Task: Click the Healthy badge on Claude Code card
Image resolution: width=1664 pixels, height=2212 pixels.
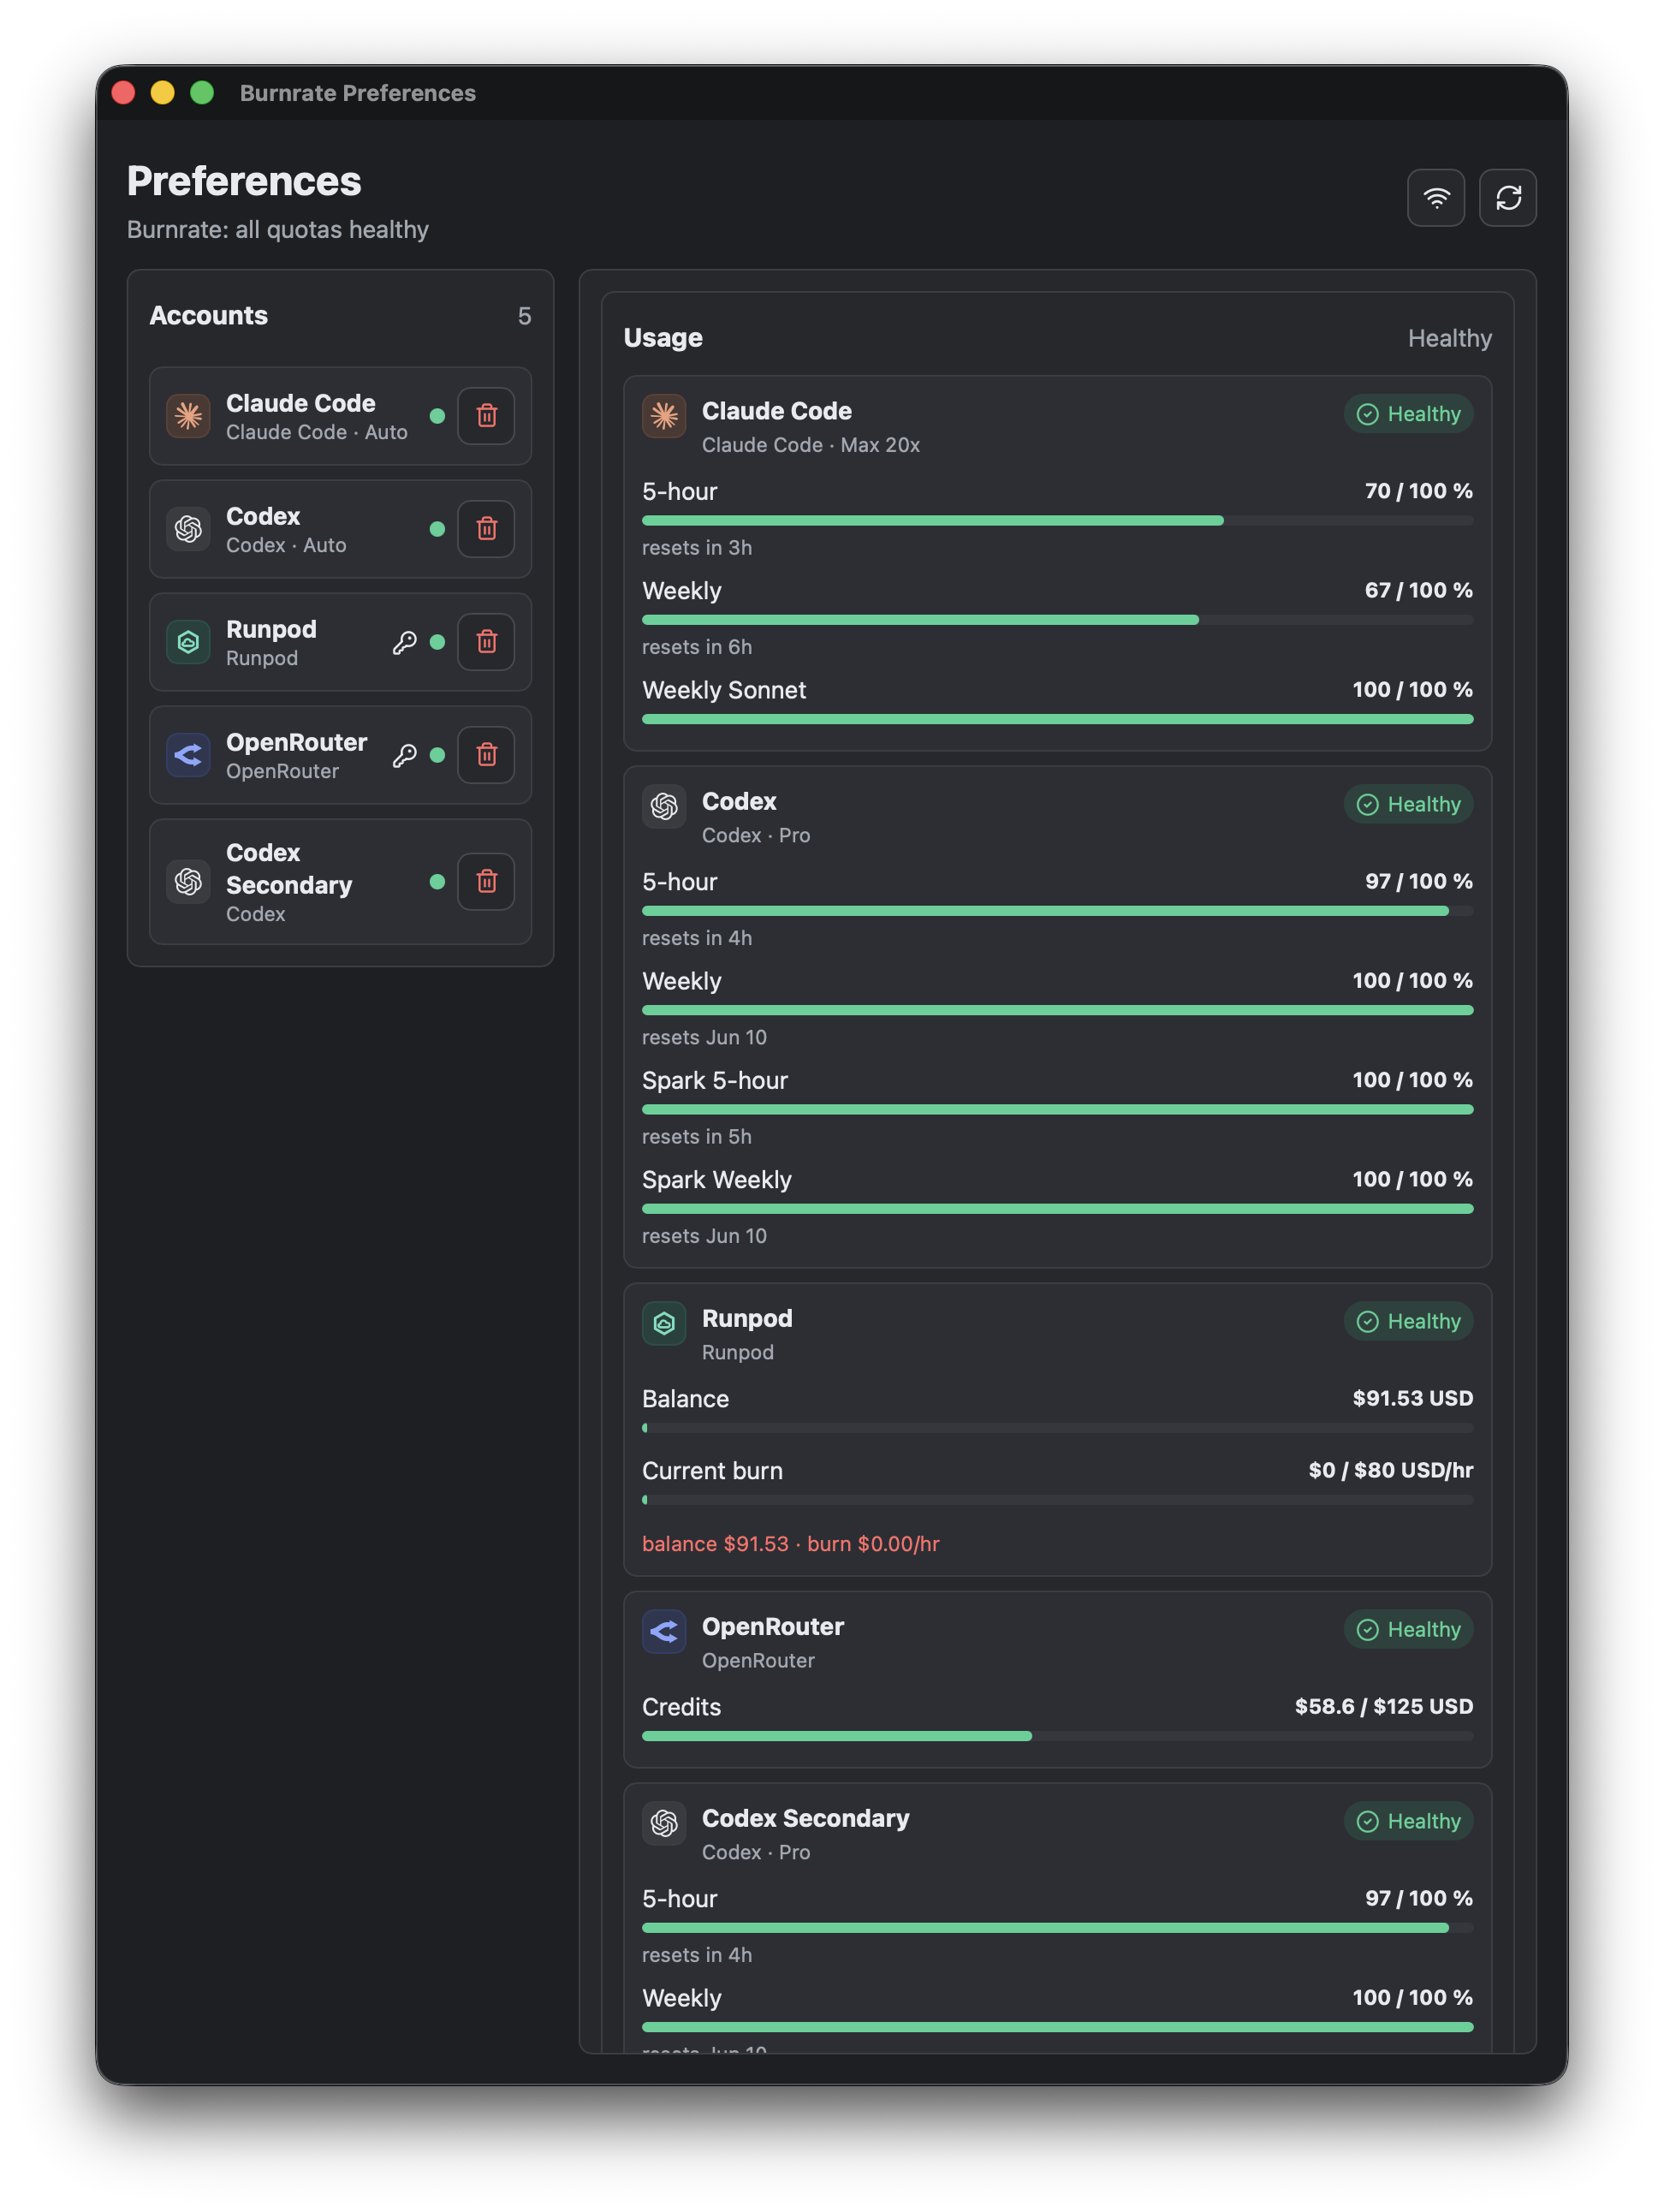Action: (1408, 414)
